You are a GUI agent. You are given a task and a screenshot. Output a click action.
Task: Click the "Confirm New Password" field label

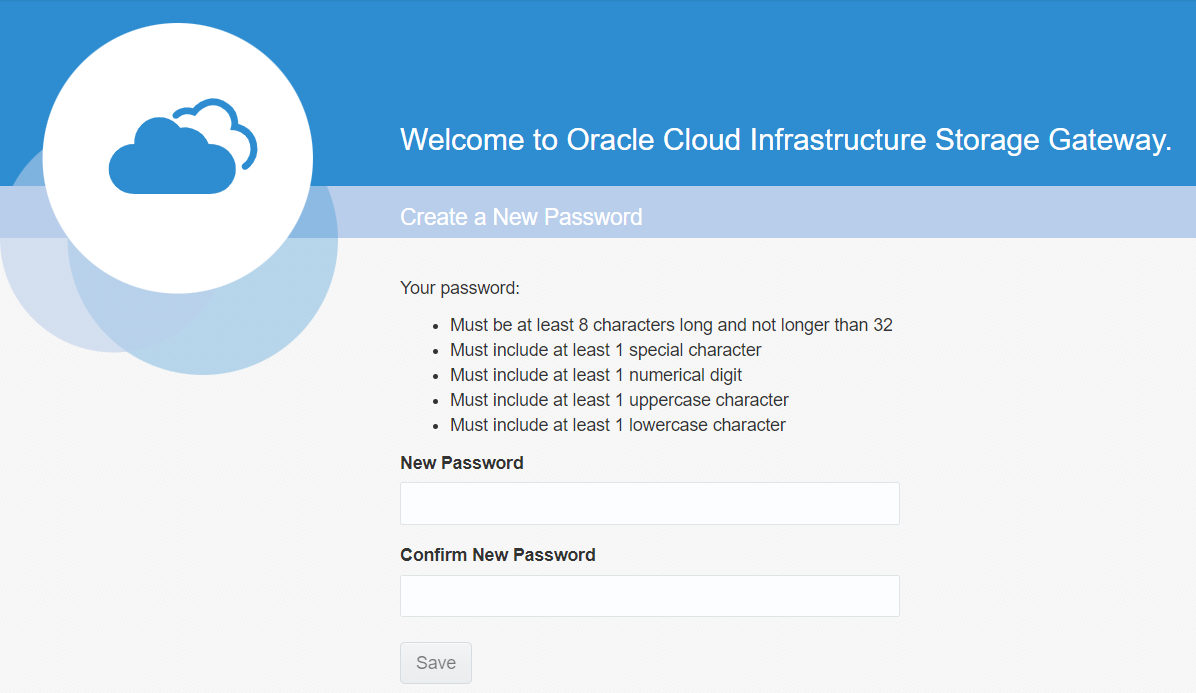coord(497,555)
